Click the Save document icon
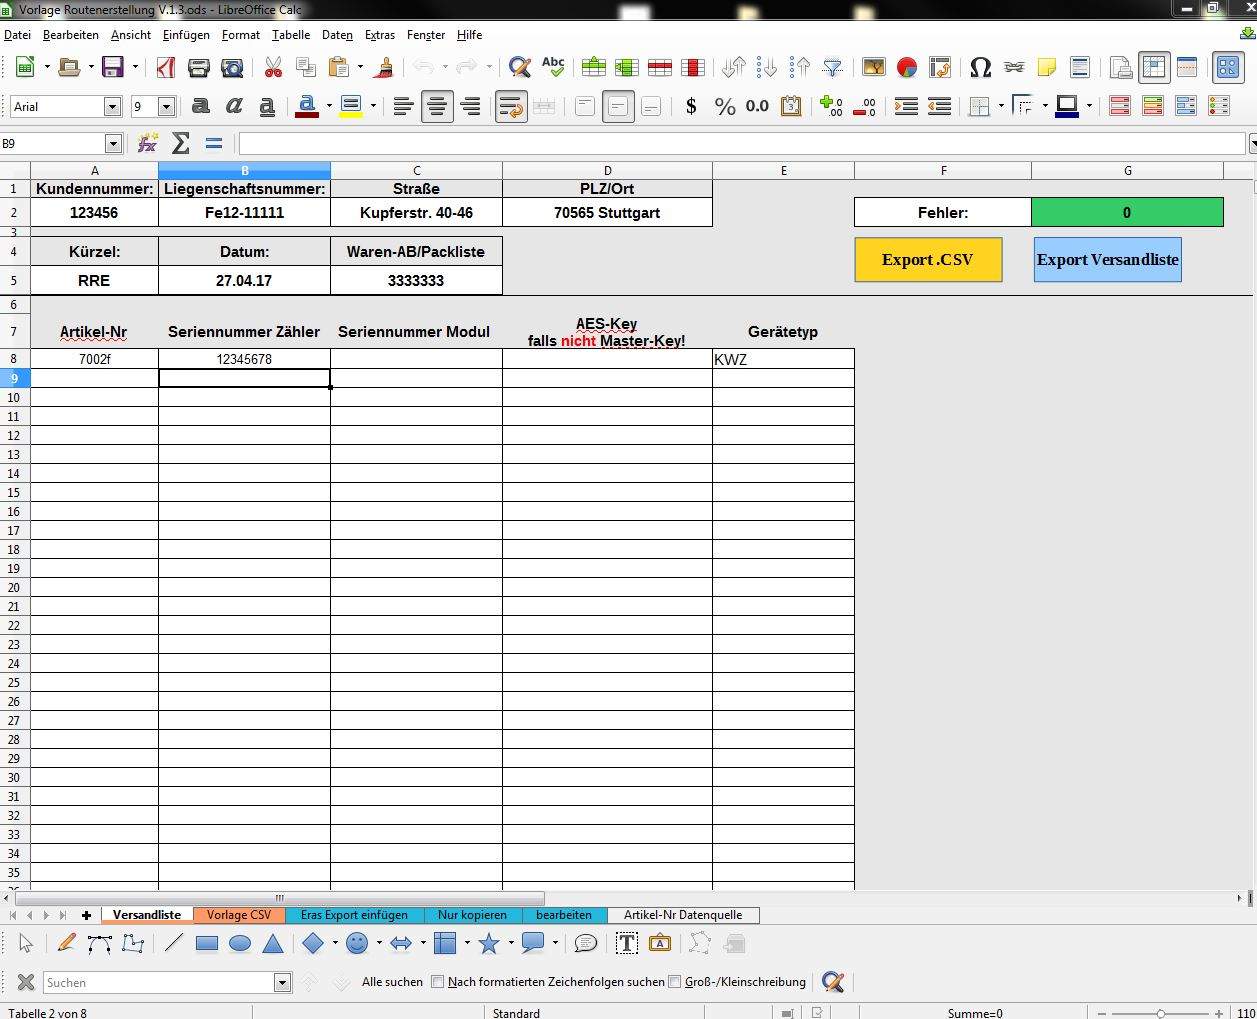The height and width of the screenshot is (1019, 1257). pos(112,68)
